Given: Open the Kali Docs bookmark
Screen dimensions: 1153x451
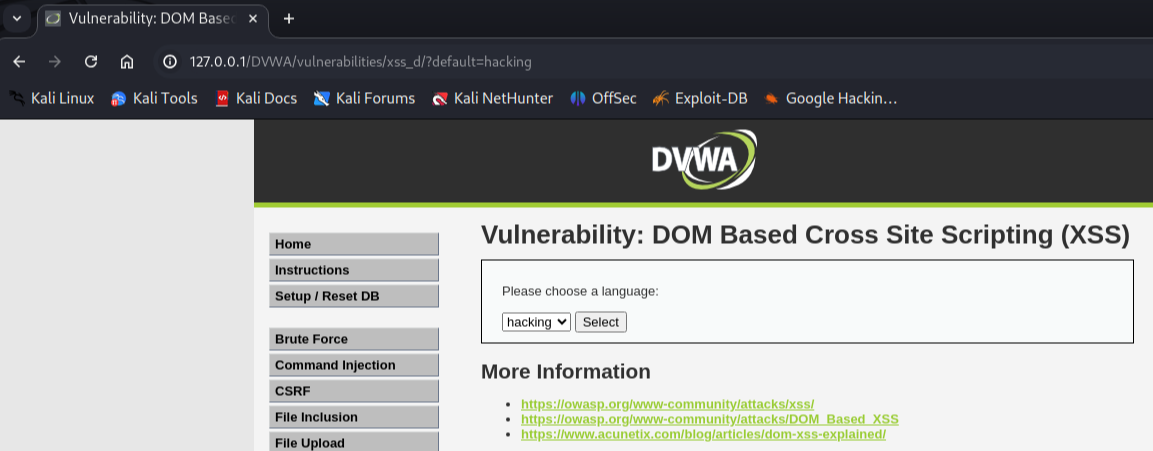Looking at the screenshot, I should click(255, 98).
